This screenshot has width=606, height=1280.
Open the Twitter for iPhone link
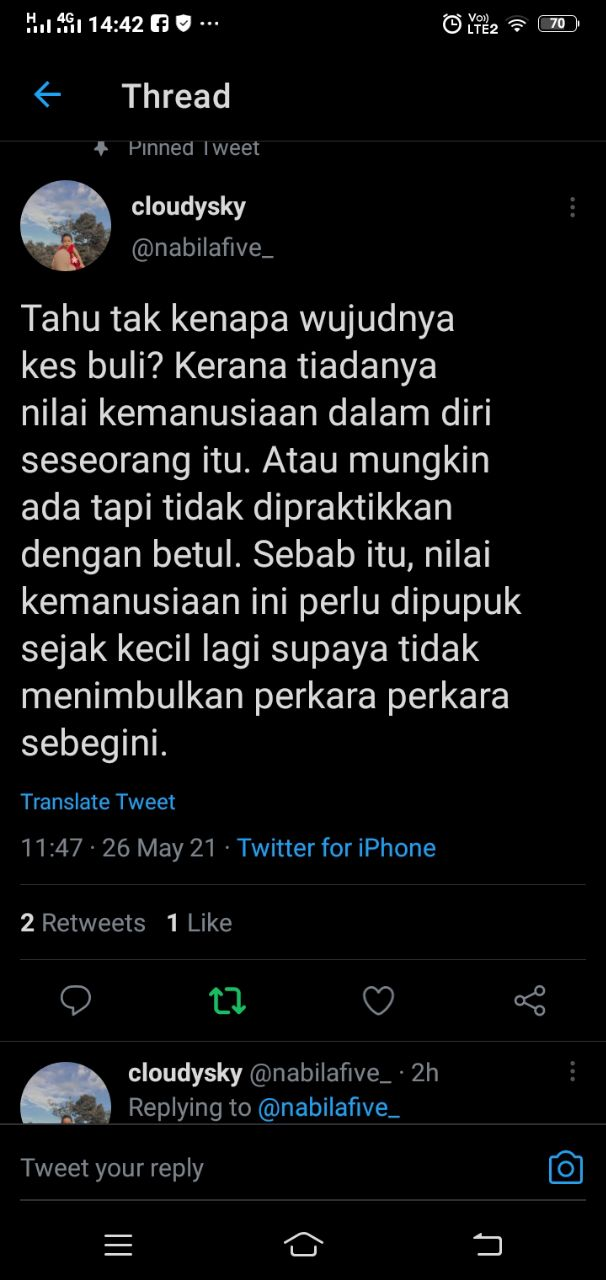(336, 848)
